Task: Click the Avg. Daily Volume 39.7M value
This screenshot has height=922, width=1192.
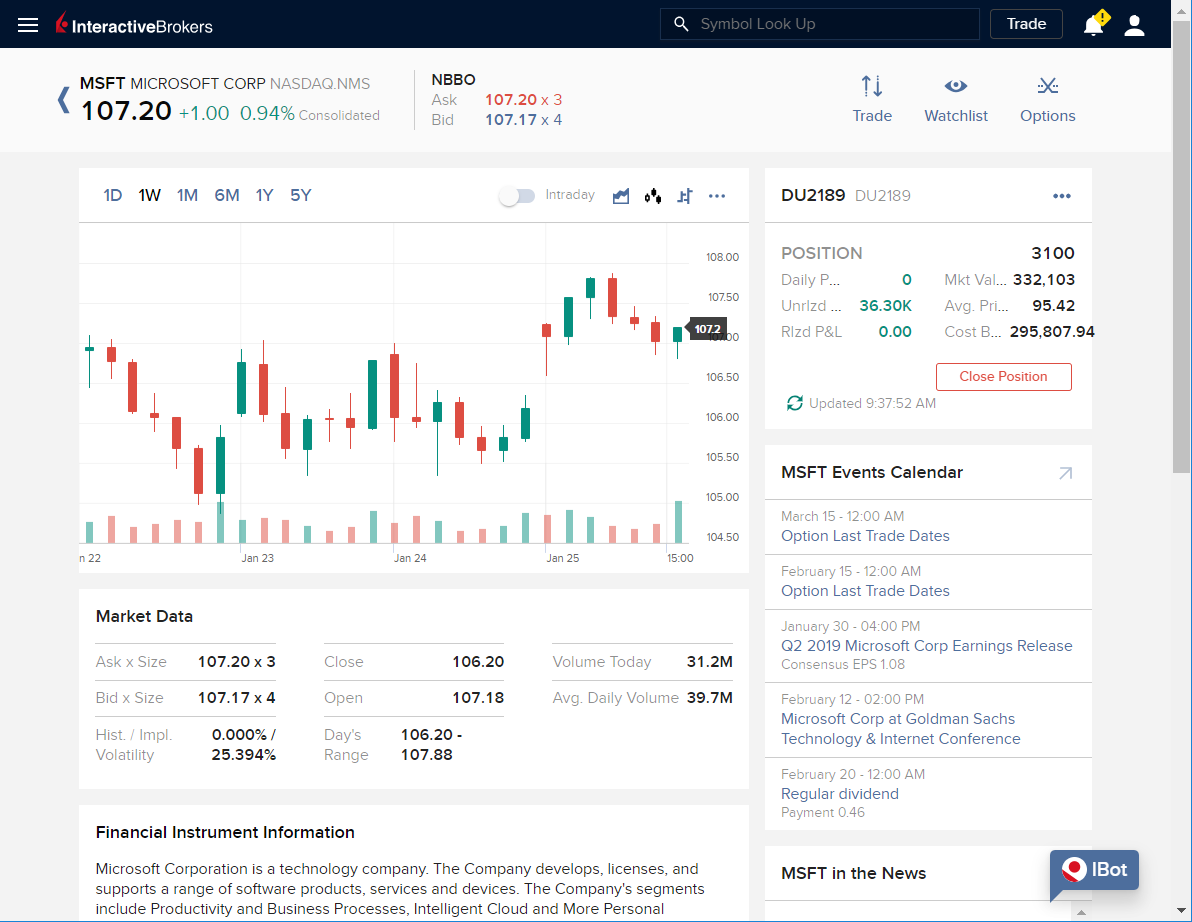Action: click(x=709, y=698)
